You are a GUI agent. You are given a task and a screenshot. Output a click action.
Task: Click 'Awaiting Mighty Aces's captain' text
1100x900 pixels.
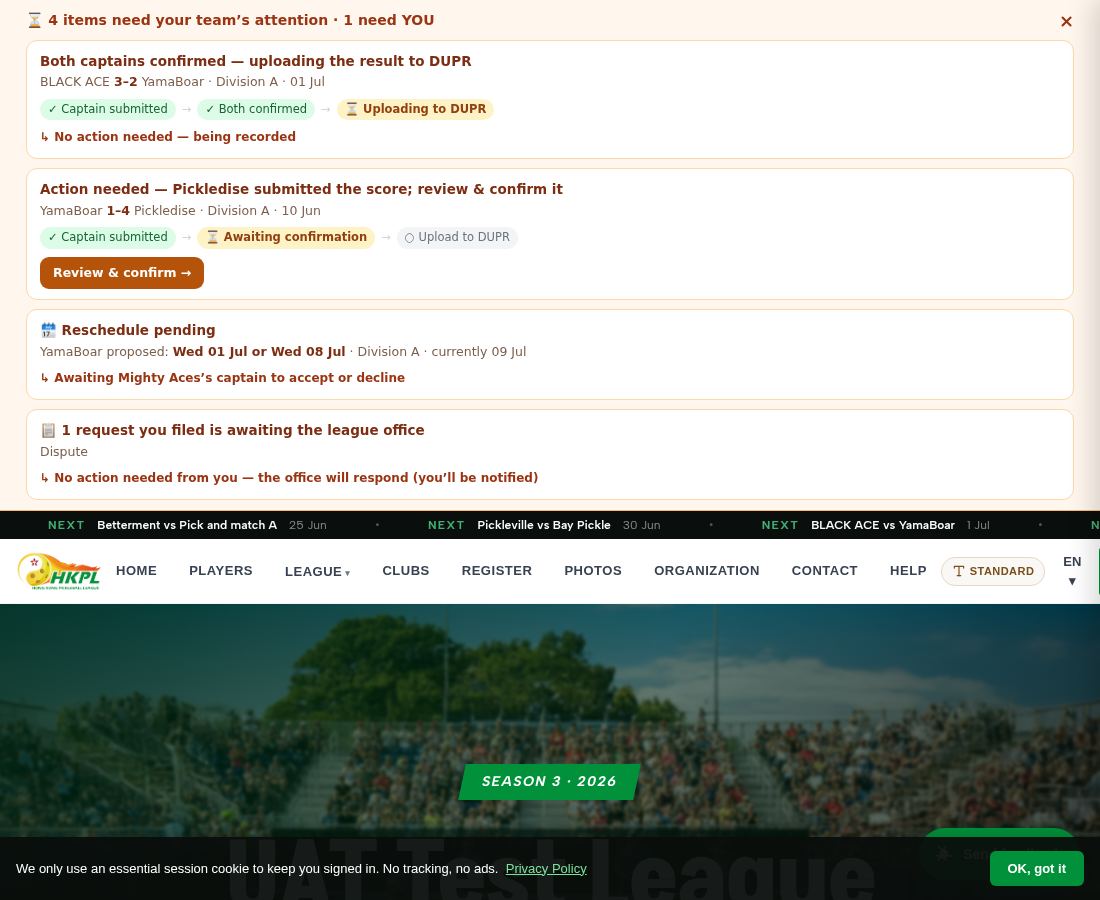(x=229, y=377)
